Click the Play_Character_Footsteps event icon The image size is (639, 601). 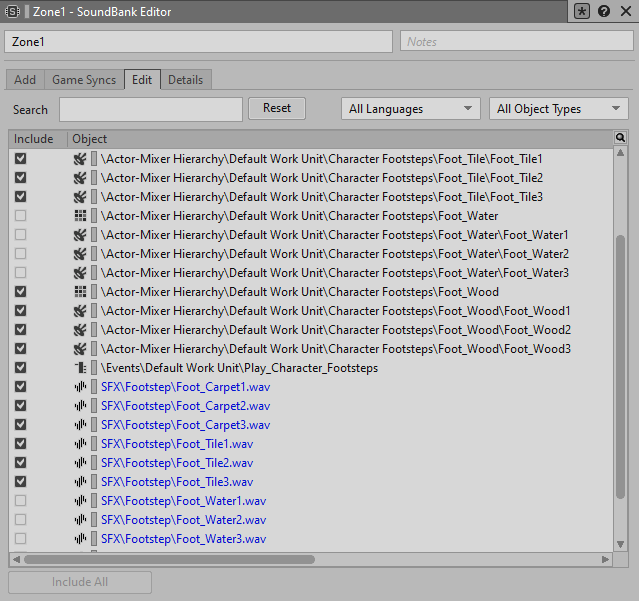coord(80,368)
